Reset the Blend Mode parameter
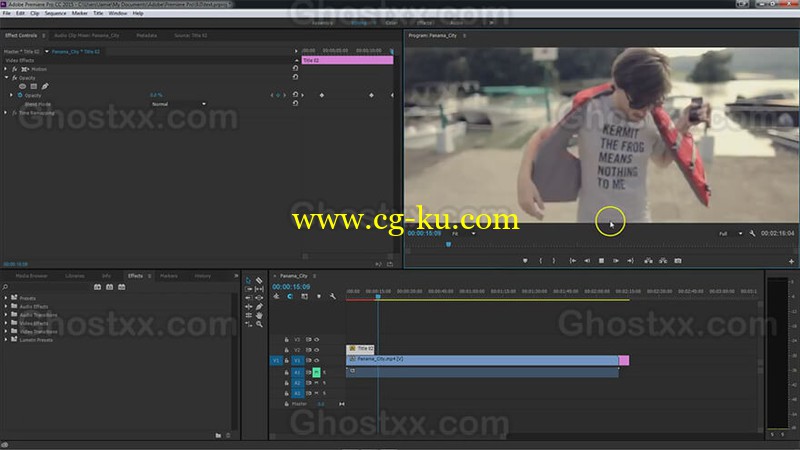The width and height of the screenshot is (800, 450). tap(295, 103)
